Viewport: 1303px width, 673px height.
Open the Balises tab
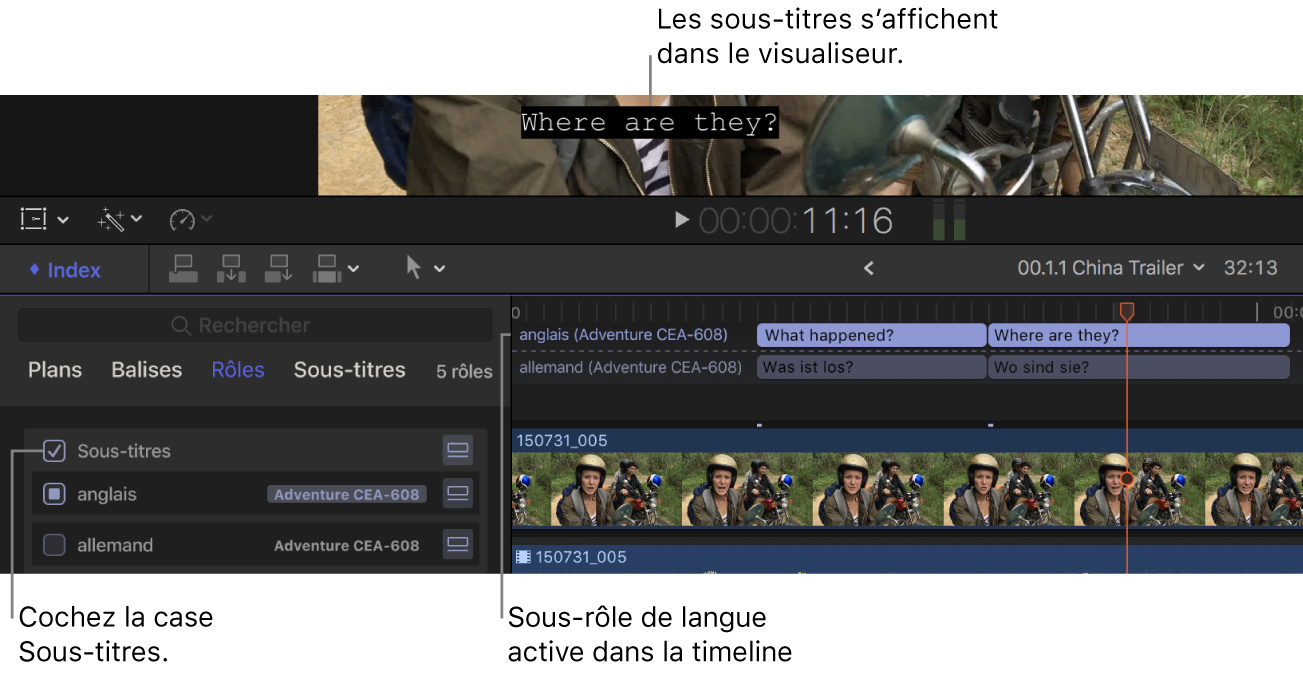[146, 370]
